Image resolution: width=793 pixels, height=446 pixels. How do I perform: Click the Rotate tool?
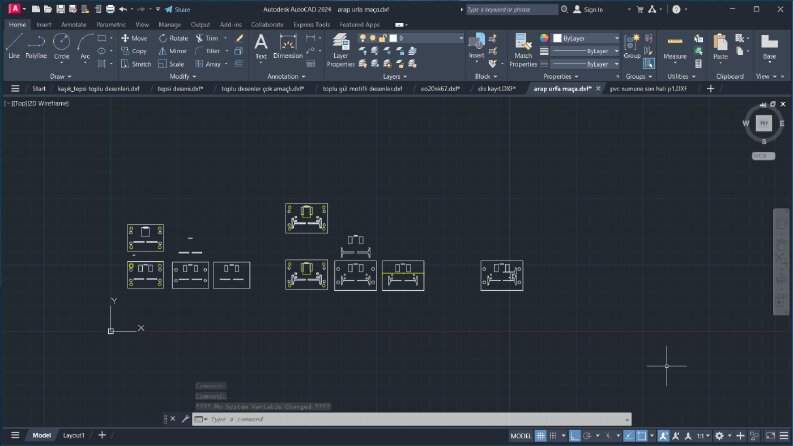tap(173, 38)
